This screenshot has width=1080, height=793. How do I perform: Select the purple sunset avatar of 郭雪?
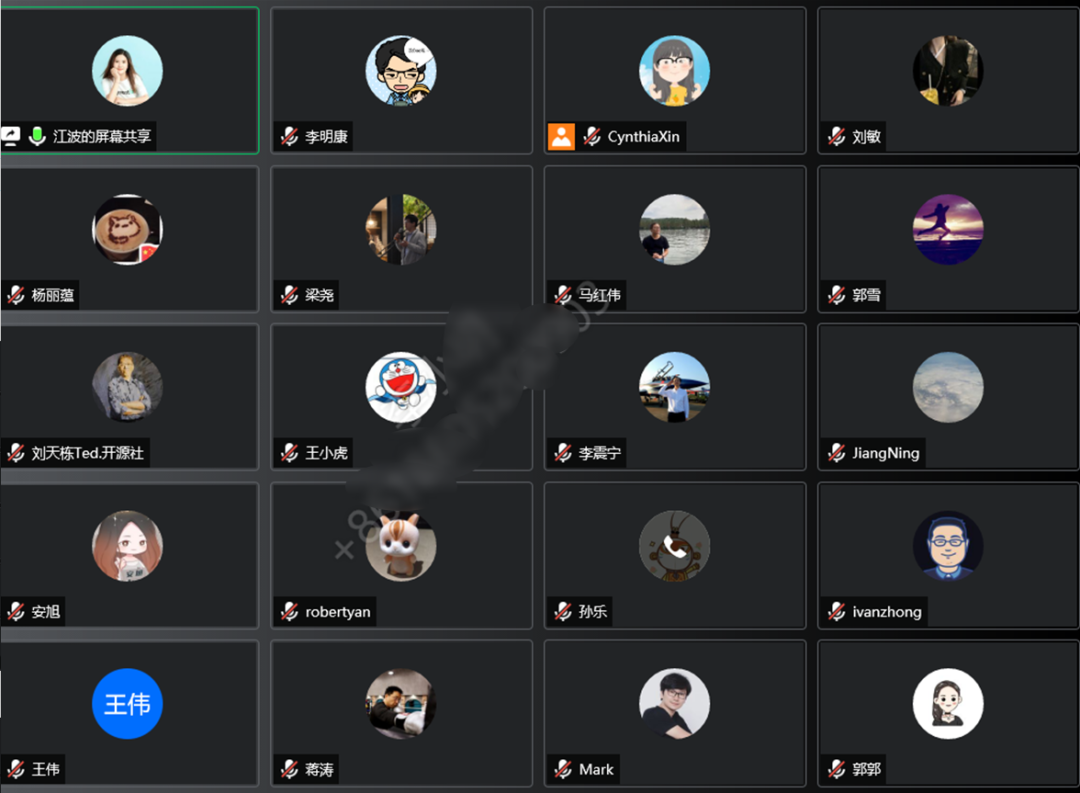point(948,229)
